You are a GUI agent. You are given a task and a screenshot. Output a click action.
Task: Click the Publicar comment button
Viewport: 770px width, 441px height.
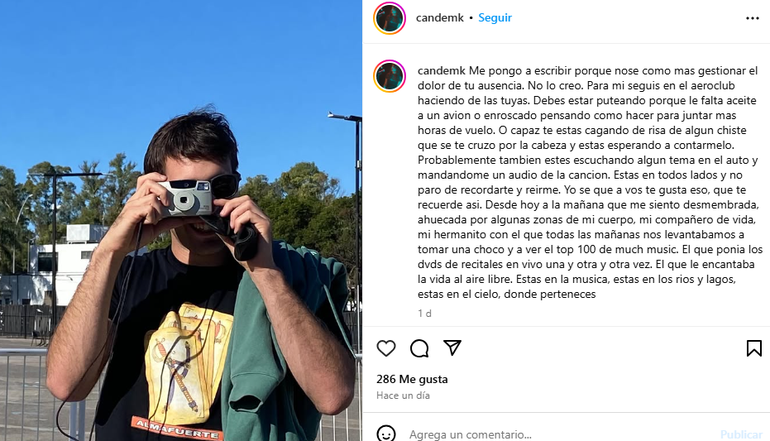[x=741, y=435]
